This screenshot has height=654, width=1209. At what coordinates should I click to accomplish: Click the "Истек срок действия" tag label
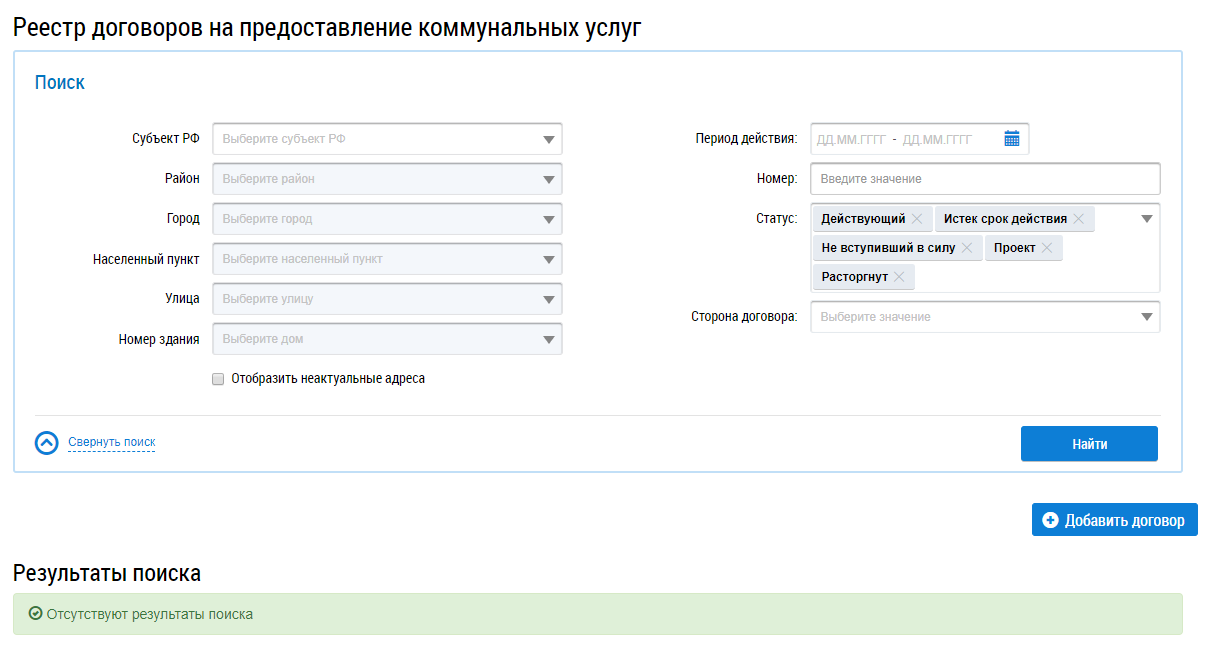(x=1005, y=219)
